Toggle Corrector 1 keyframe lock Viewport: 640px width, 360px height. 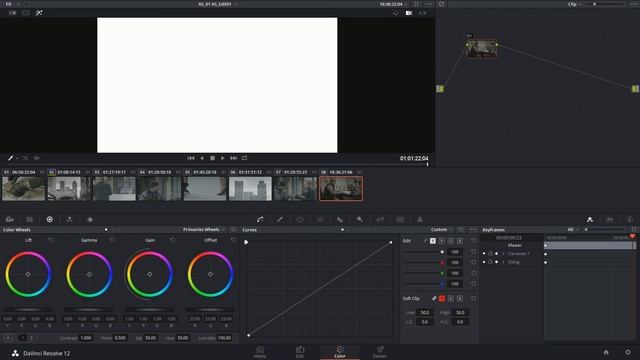pyautogui.click(x=490, y=253)
